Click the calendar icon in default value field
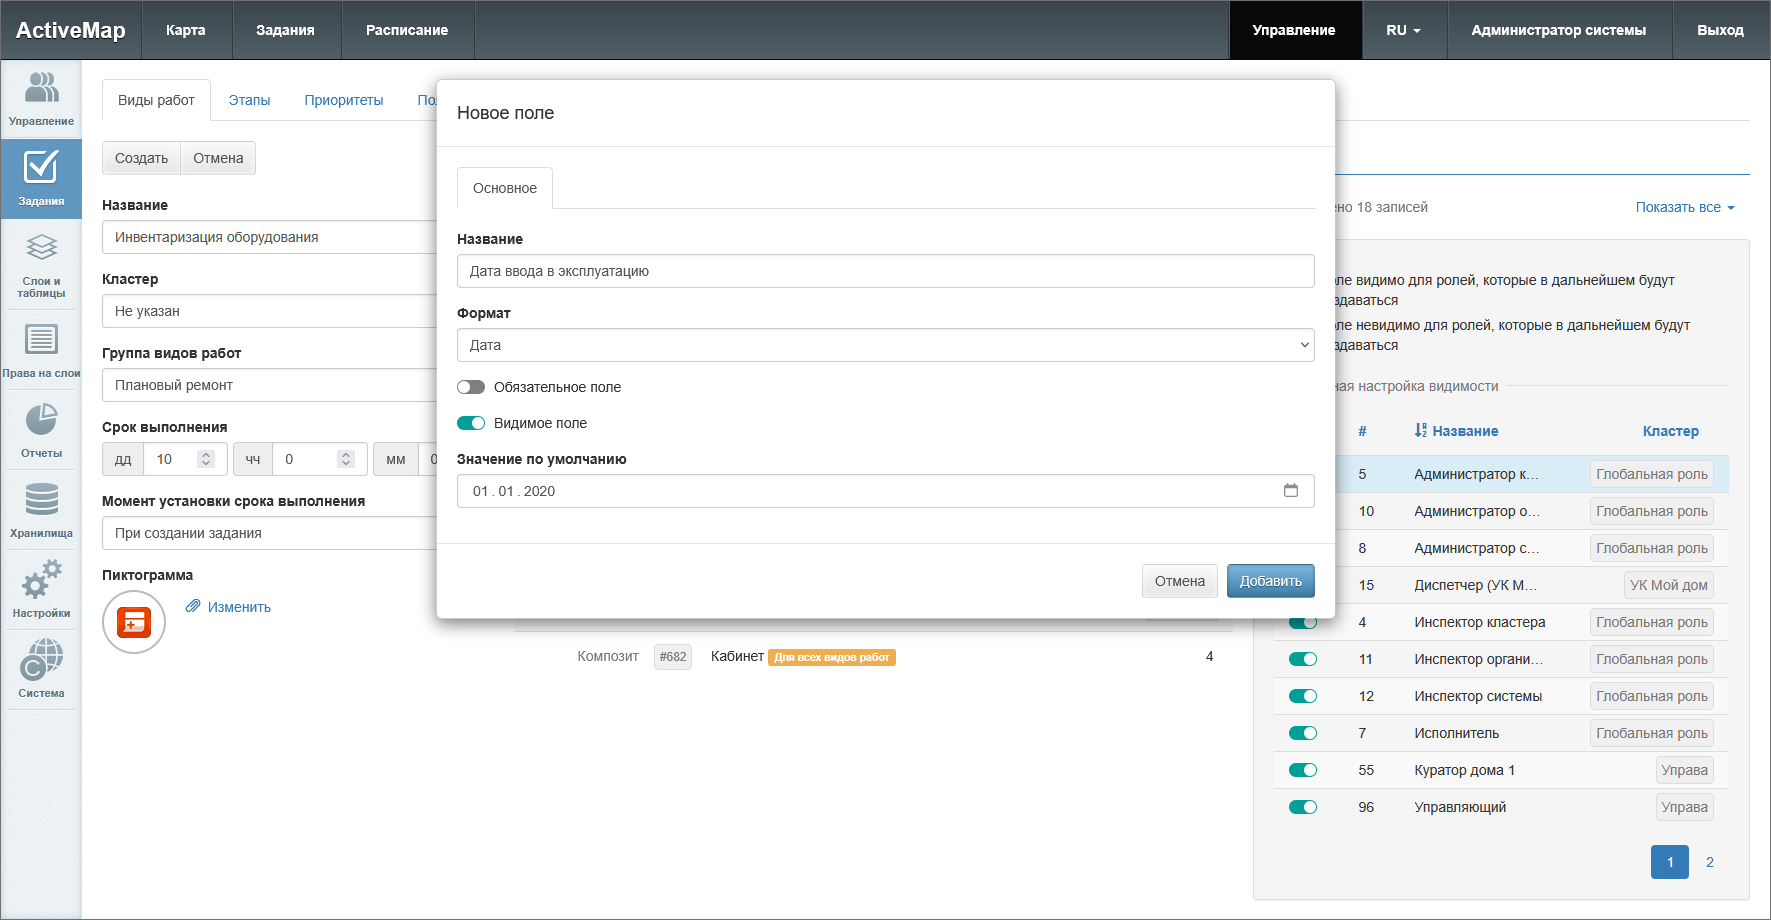This screenshot has width=1771, height=920. click(x=1290, y=491)
